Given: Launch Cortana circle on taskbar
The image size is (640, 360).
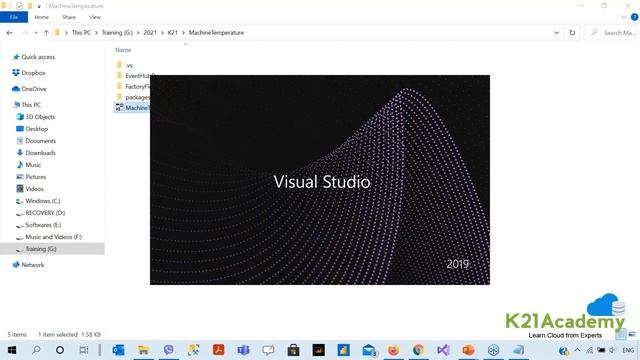Looking at the screenshot, I should [x=60, y=350].
